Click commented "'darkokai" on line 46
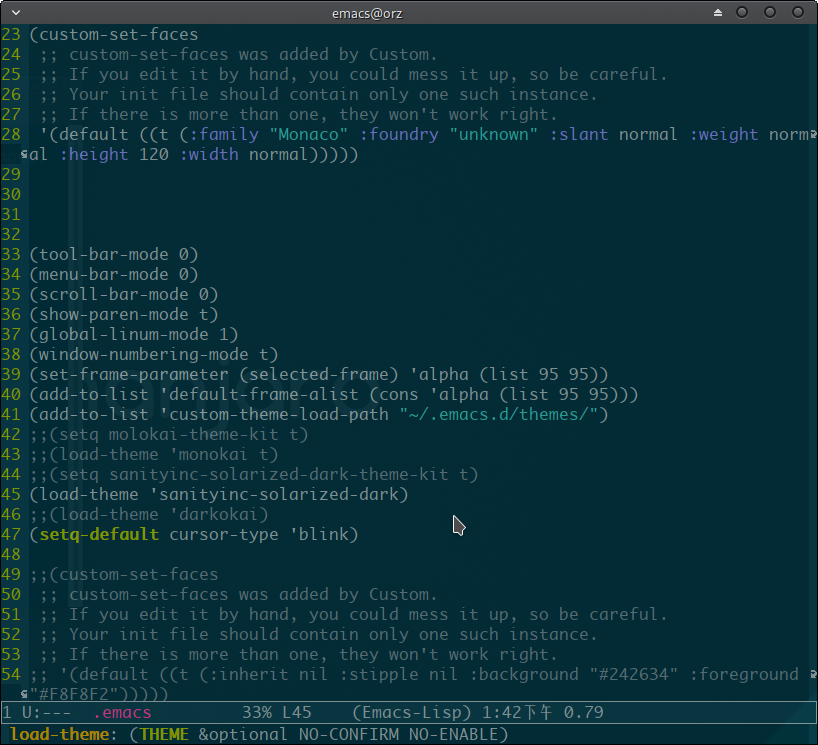 pyautogui.click(x=214, y=514)
